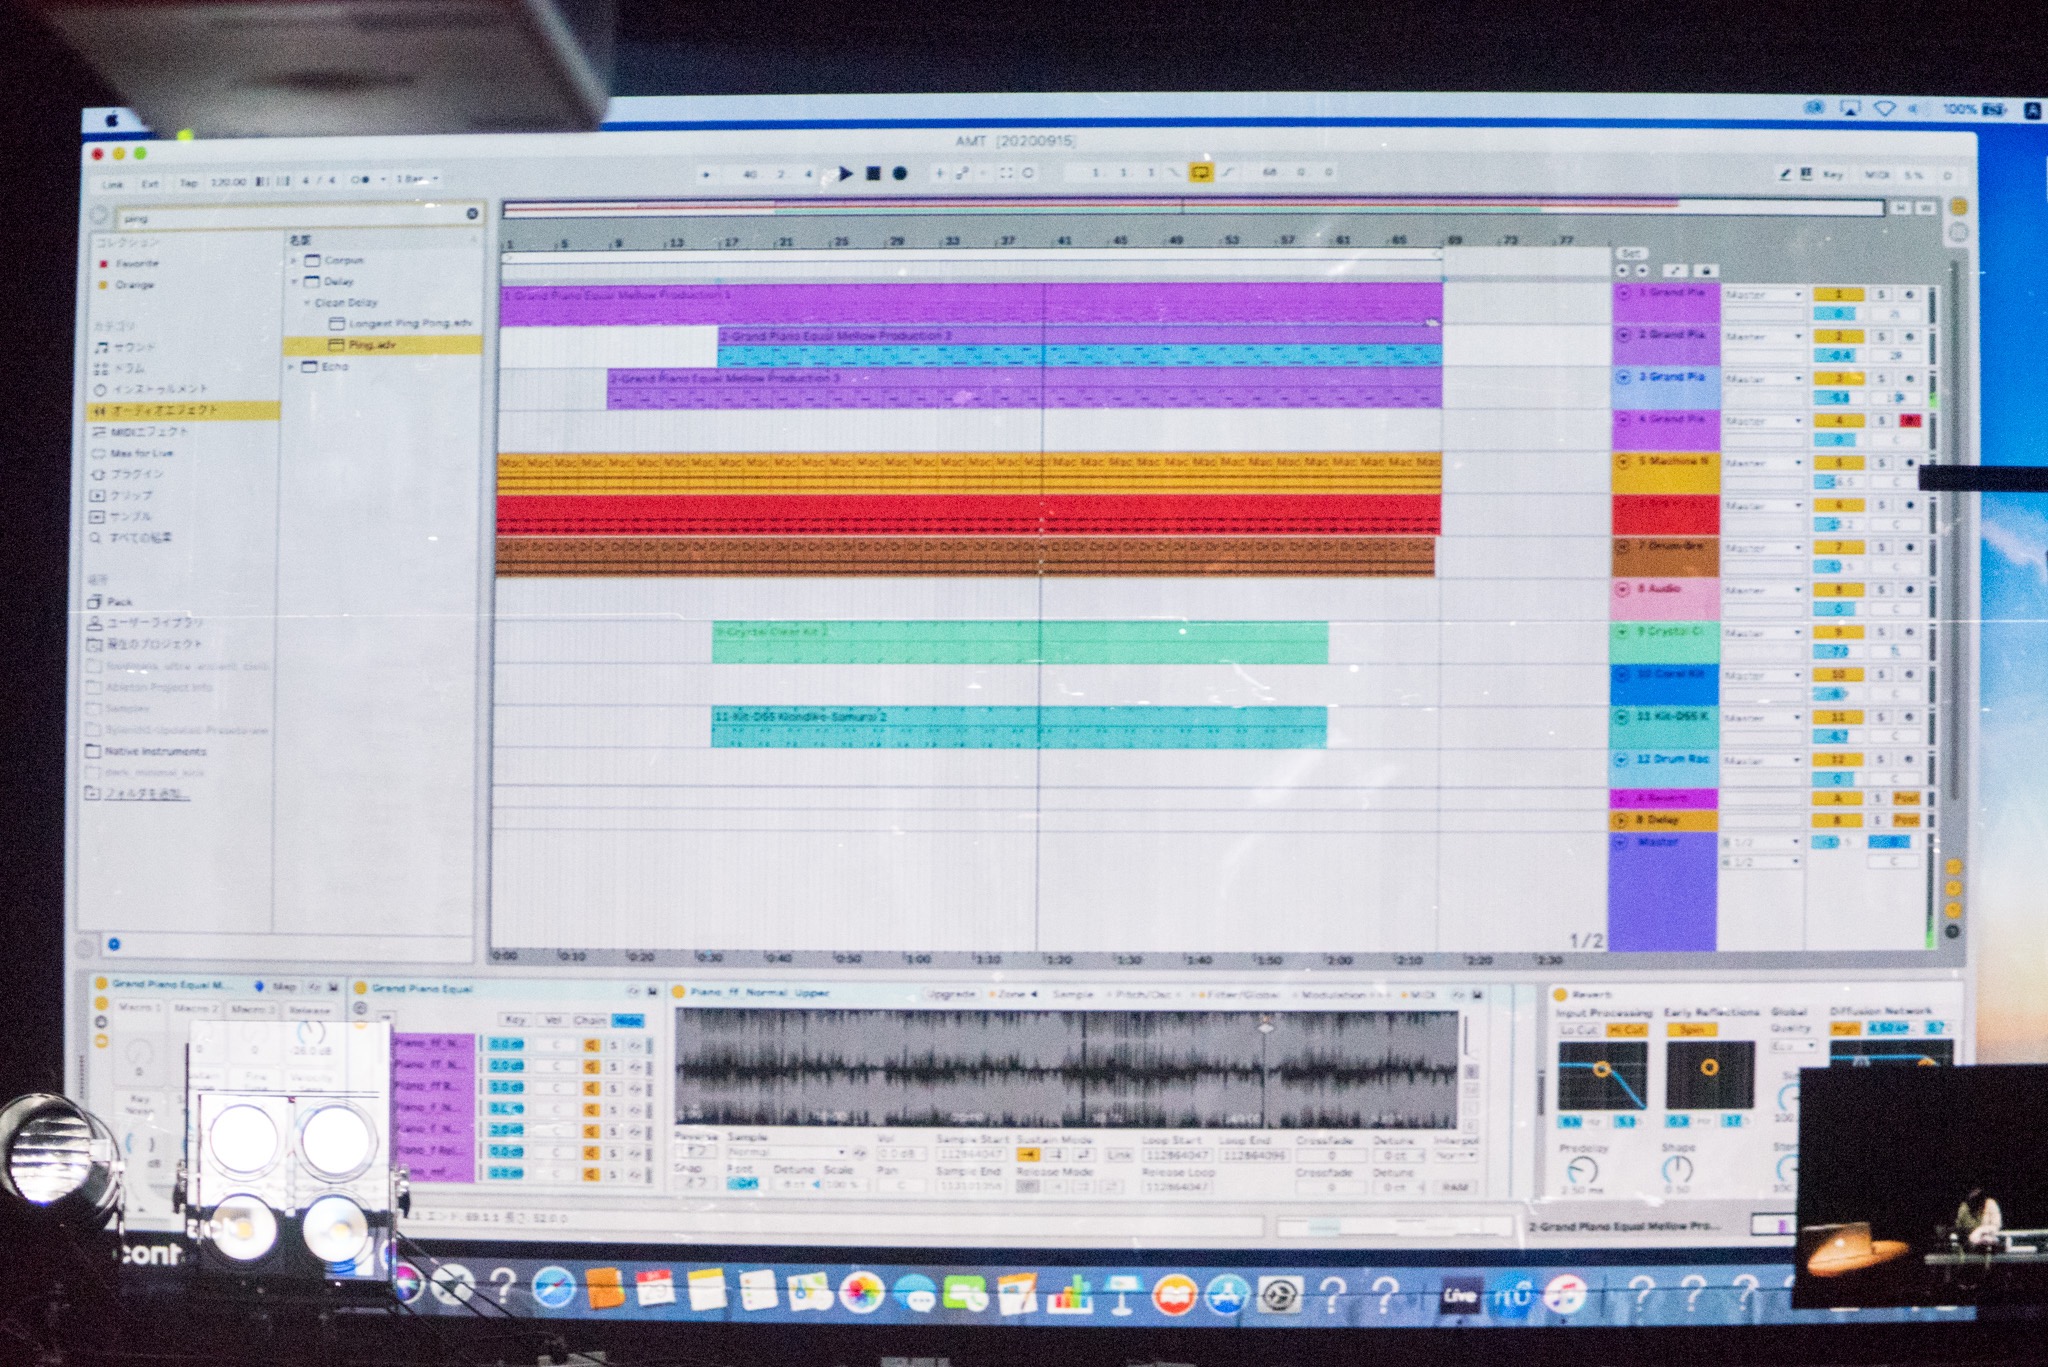Viewport: 2048px width, 1367px height.
Task: Open the Sampler Modulation tab
Action: coord(1342,995)
